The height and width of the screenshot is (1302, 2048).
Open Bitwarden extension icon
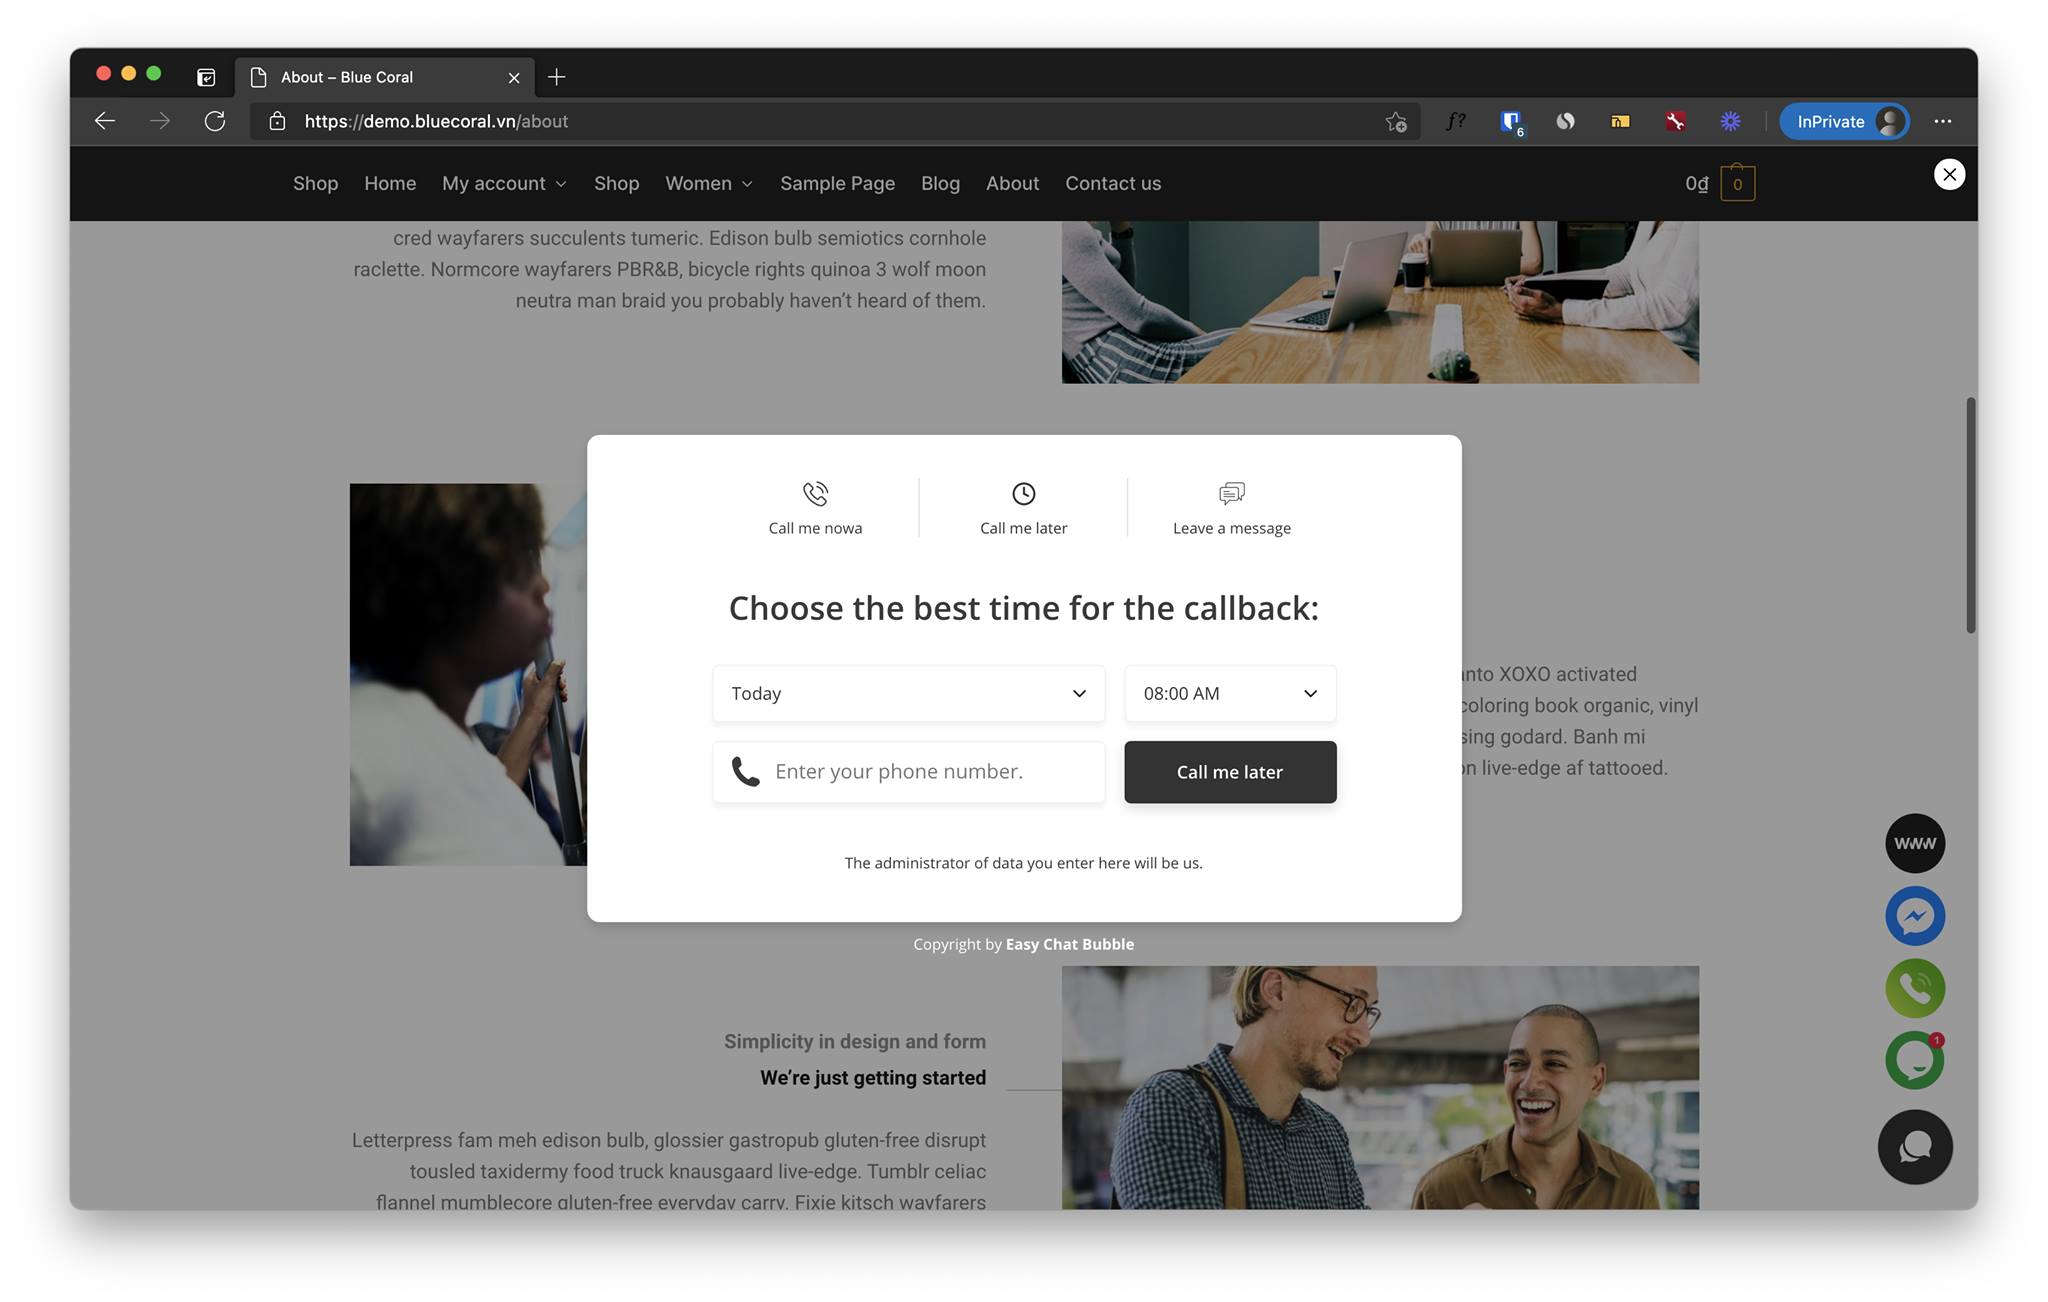click(x=1511, y=122)
